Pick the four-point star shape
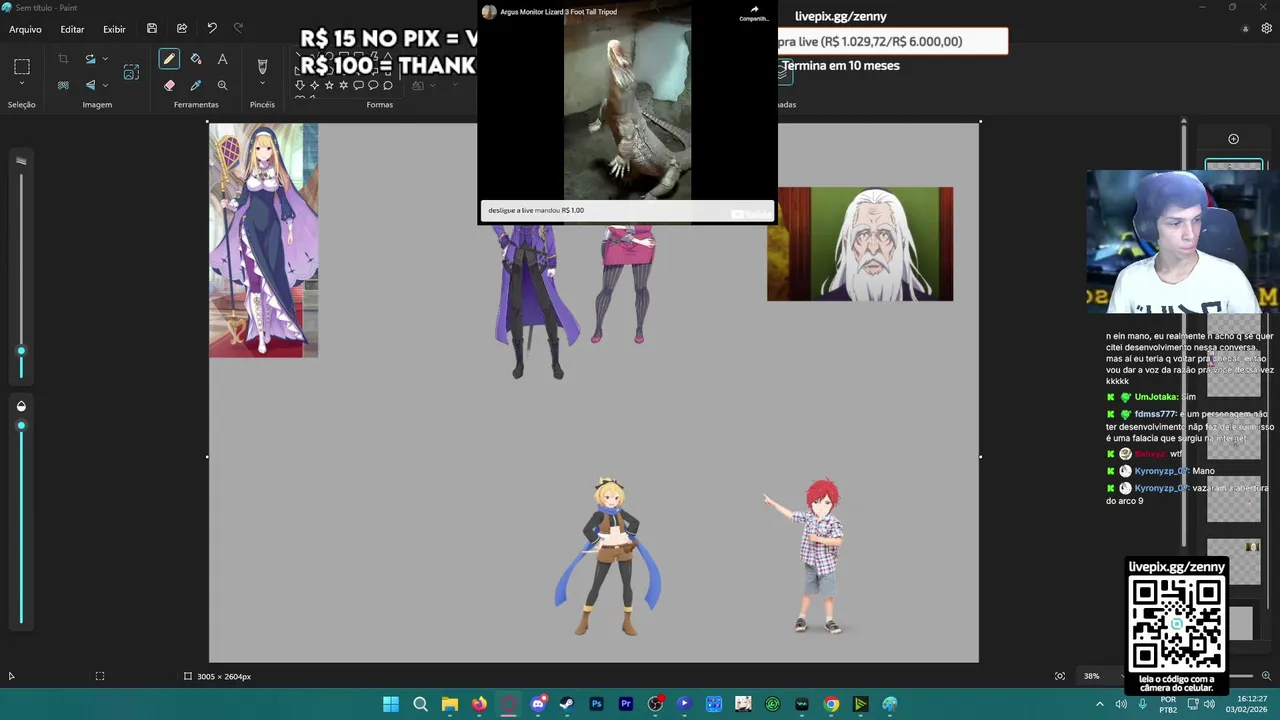 [x=314, y=86]
